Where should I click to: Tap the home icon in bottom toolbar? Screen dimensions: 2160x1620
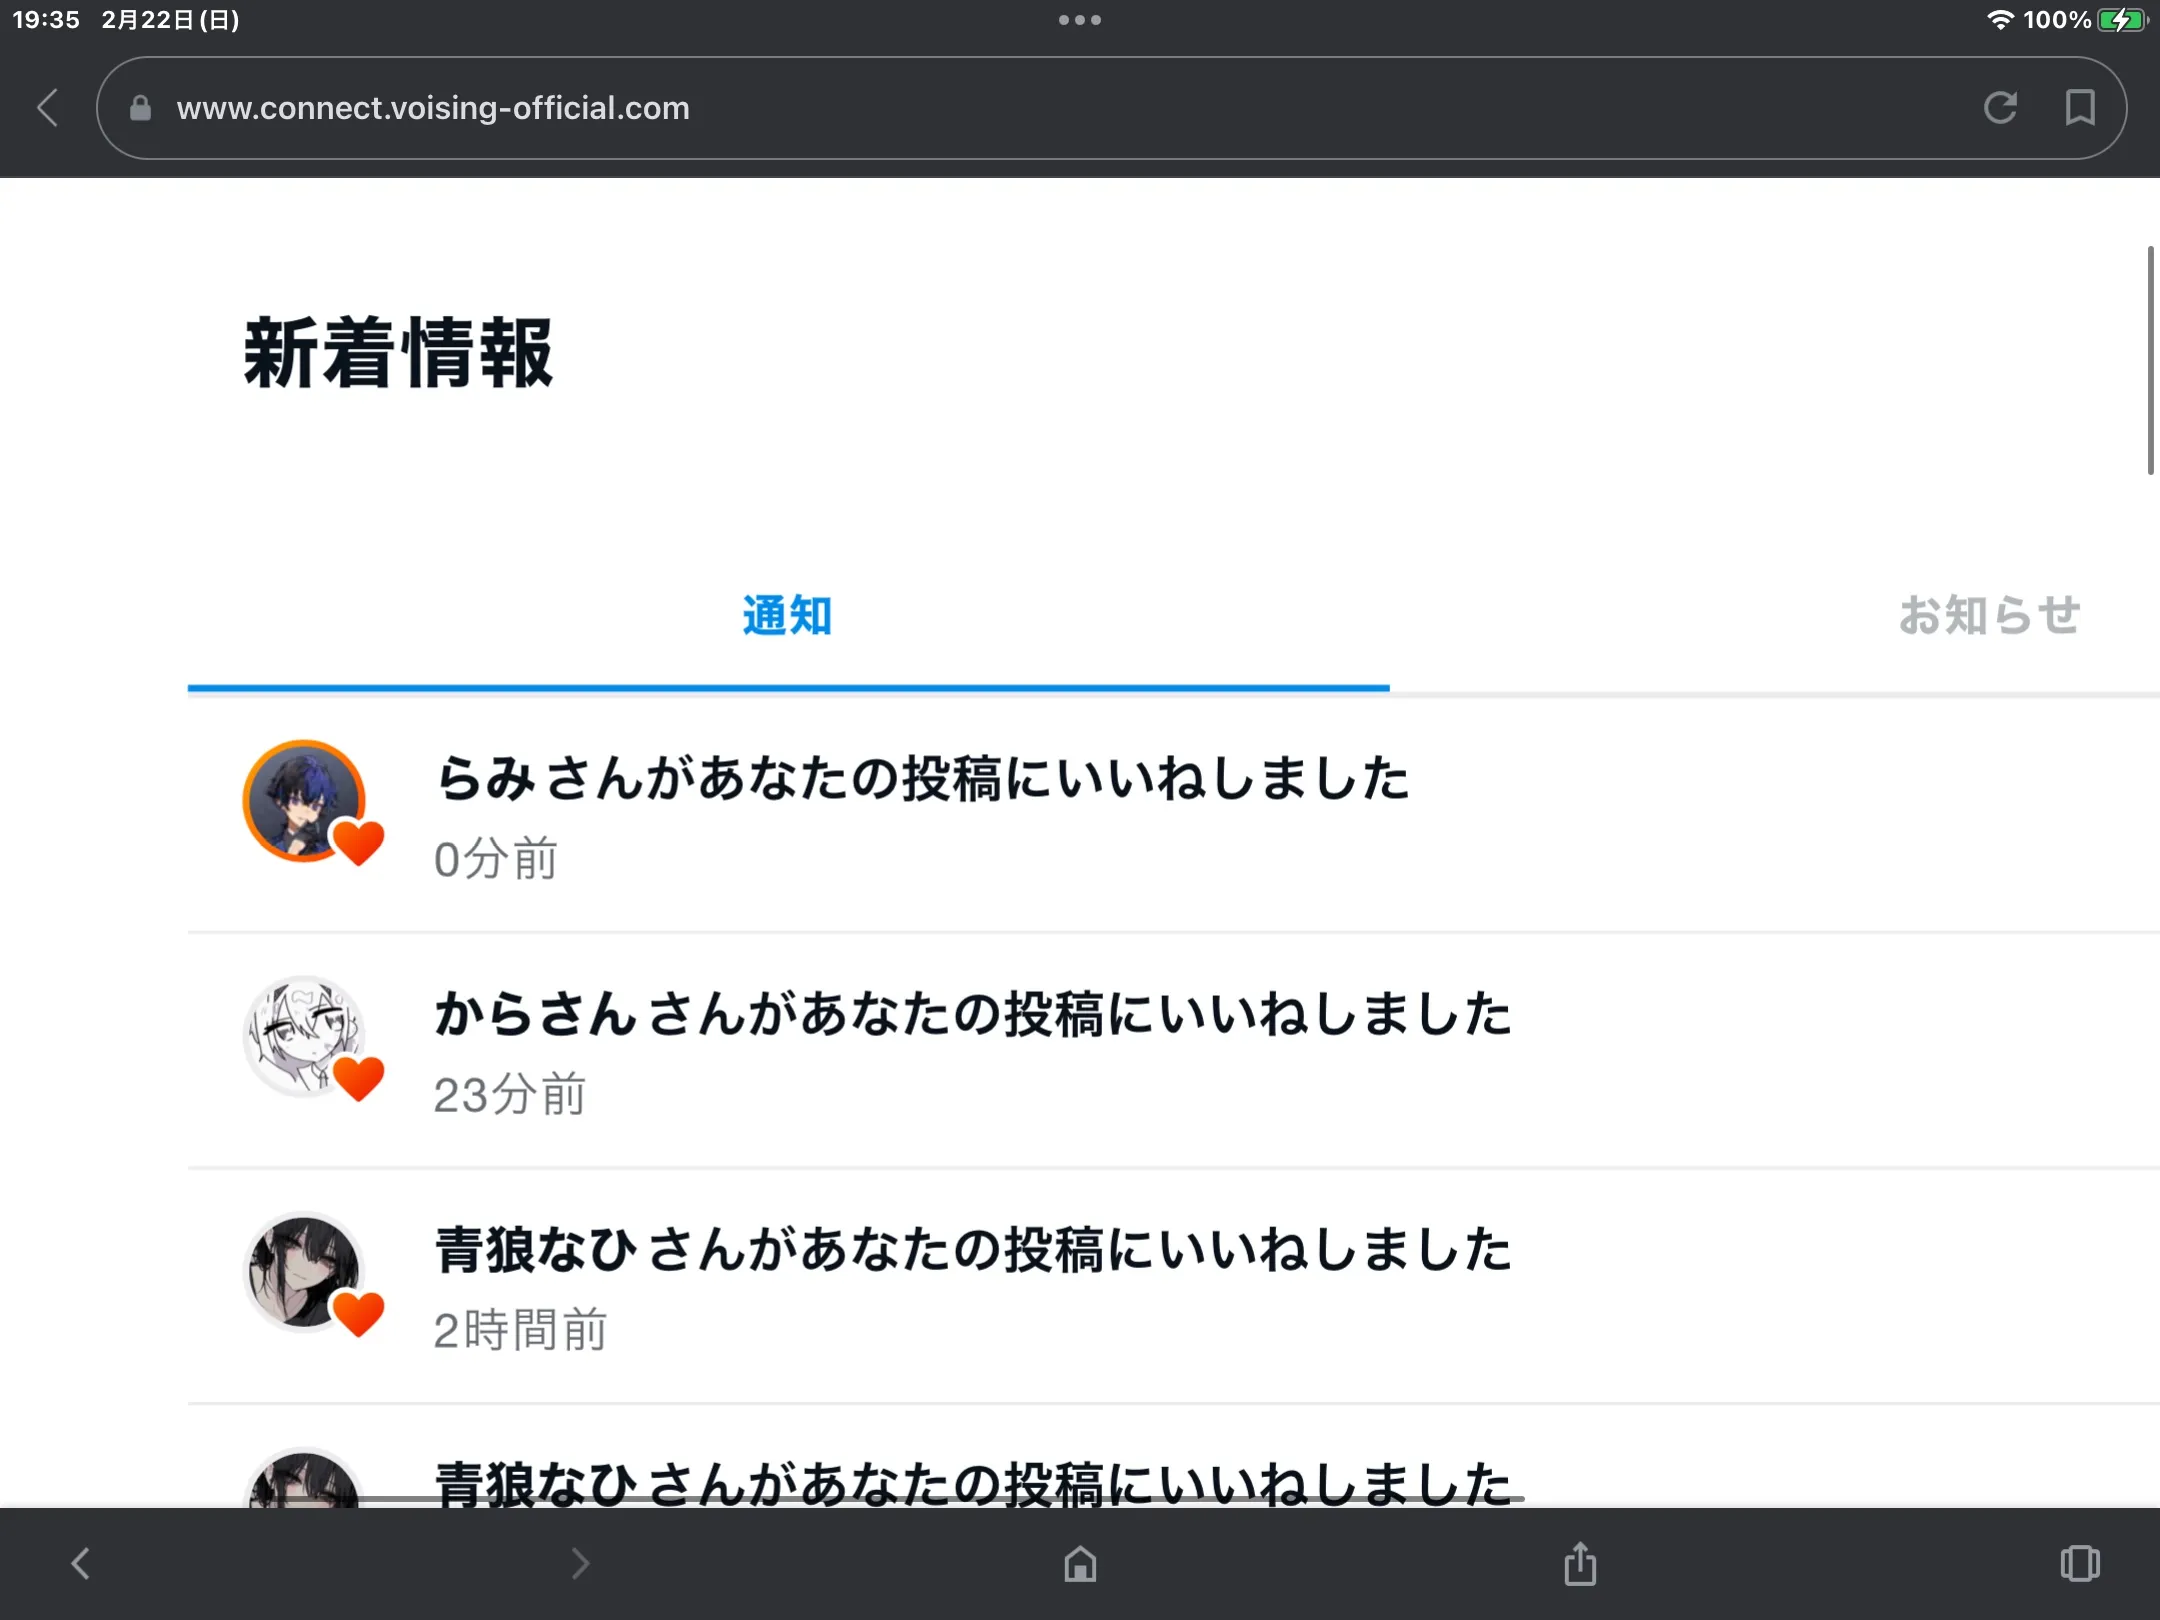click(1080, 1564)
